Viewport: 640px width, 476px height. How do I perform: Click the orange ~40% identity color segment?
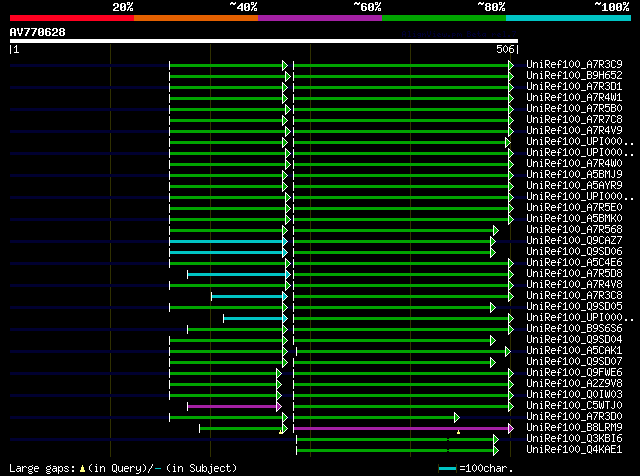[196, 18]
